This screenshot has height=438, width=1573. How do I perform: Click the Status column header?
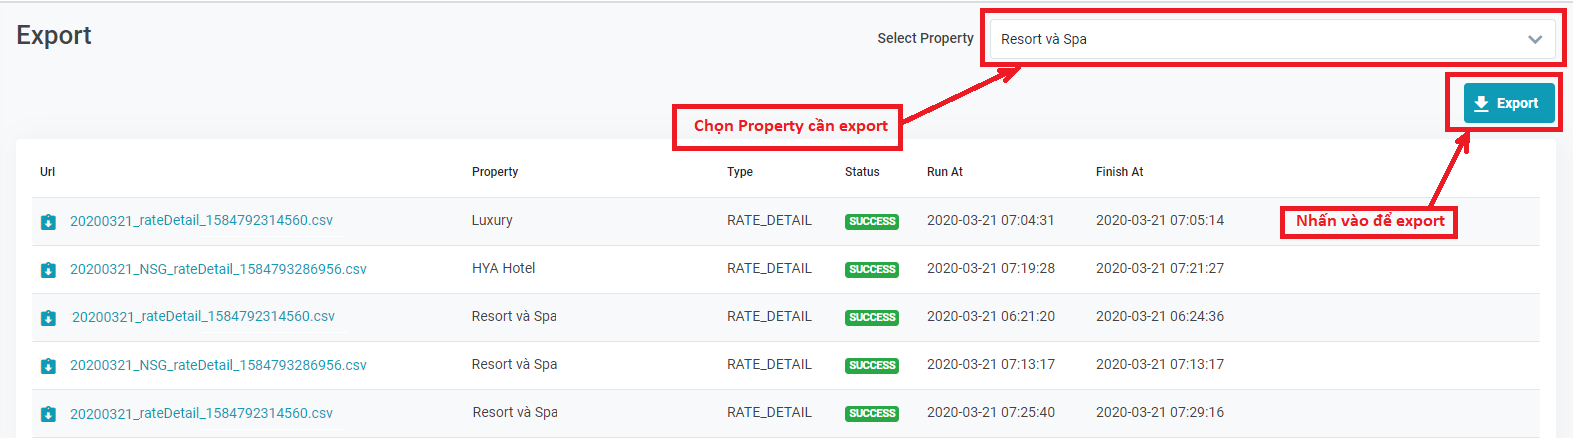coord(862,172)
